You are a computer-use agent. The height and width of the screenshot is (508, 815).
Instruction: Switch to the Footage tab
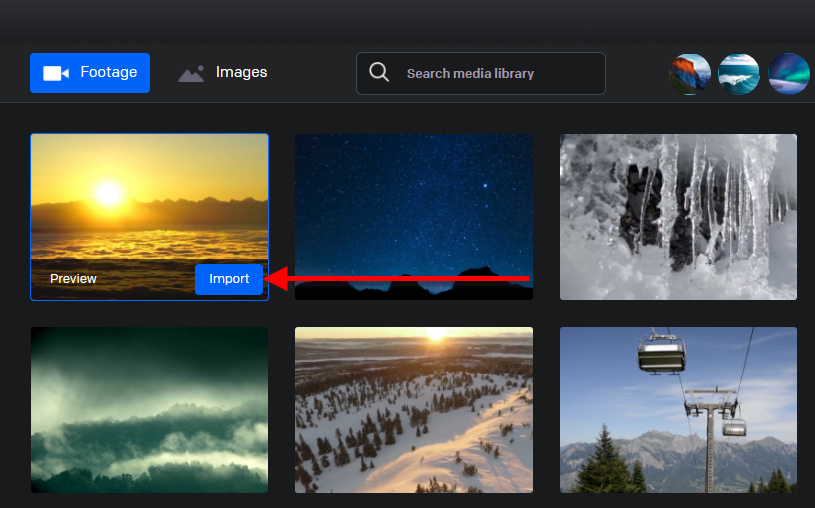pos(90,73)
